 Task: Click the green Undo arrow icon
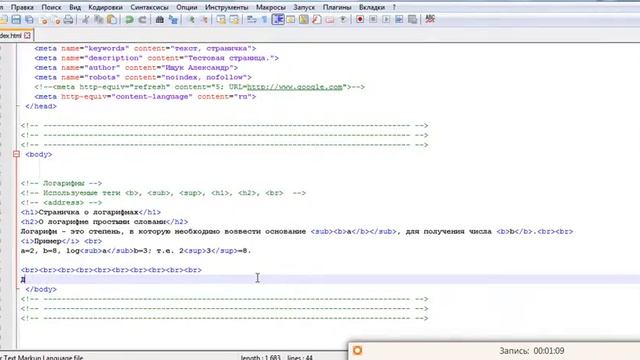coord(129,19)
